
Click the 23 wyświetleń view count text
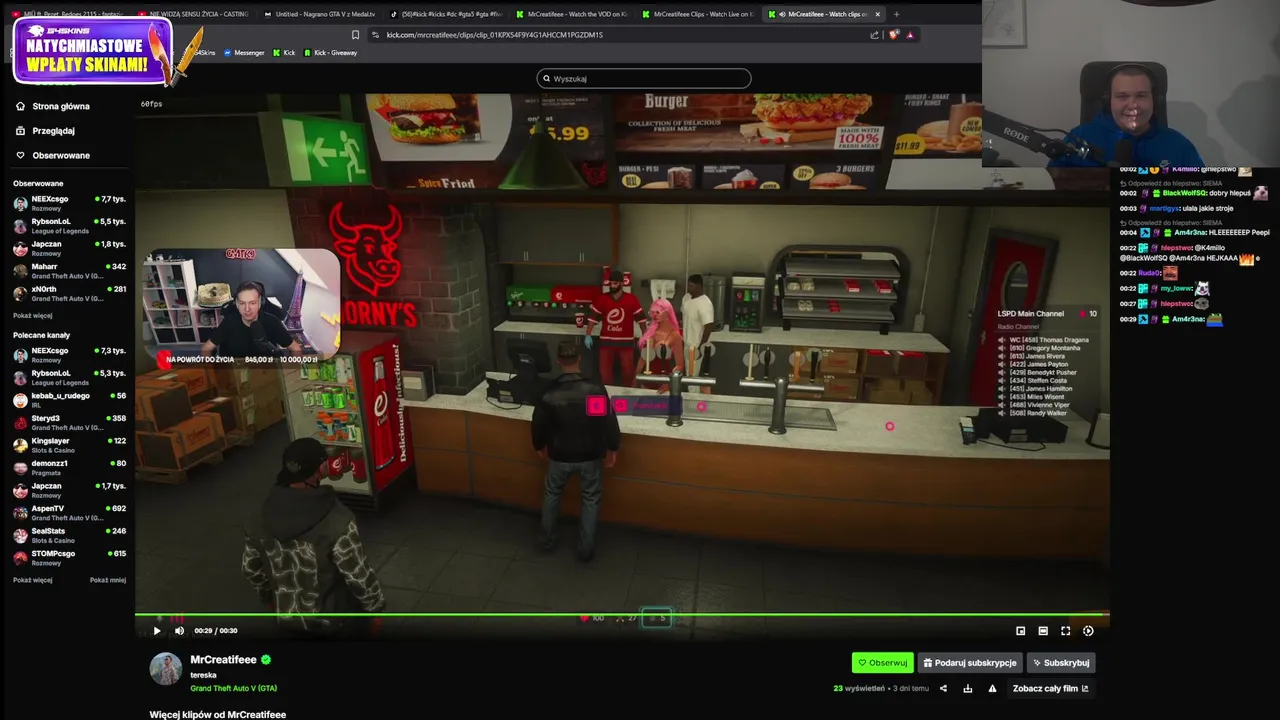pos(859,688)
